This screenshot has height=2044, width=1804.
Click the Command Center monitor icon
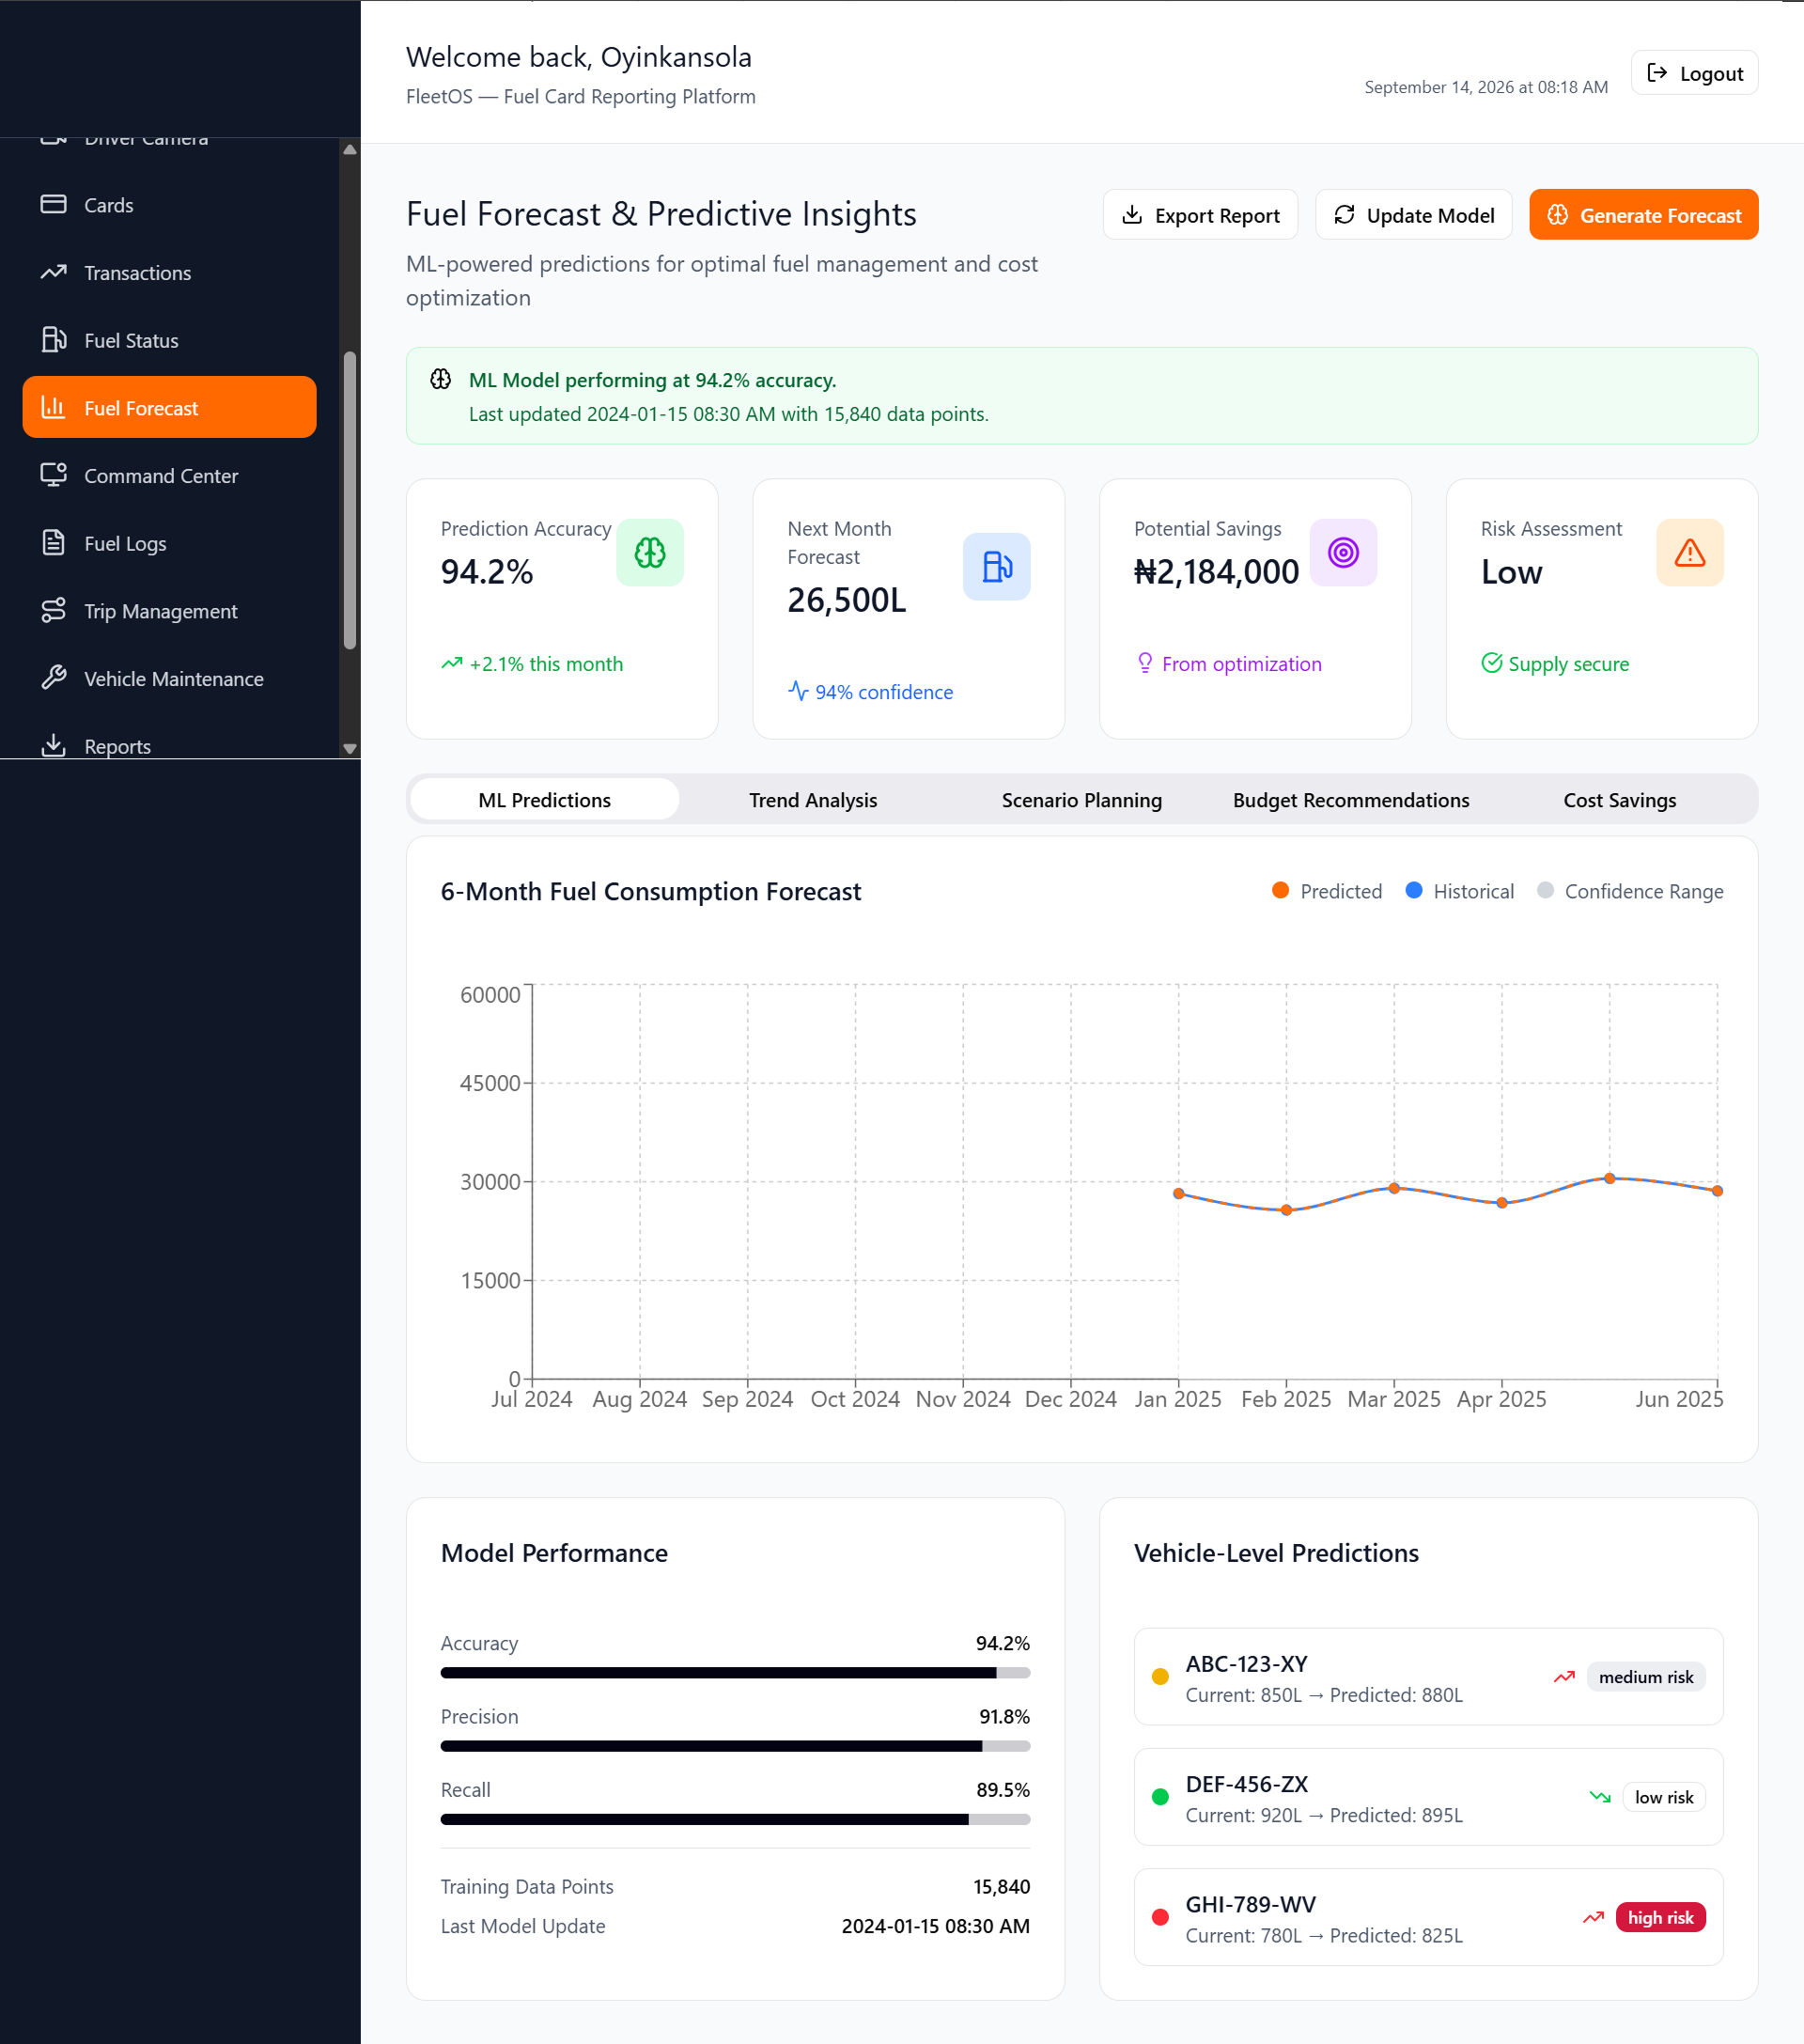pyautogui.click(x=53, y=475)
